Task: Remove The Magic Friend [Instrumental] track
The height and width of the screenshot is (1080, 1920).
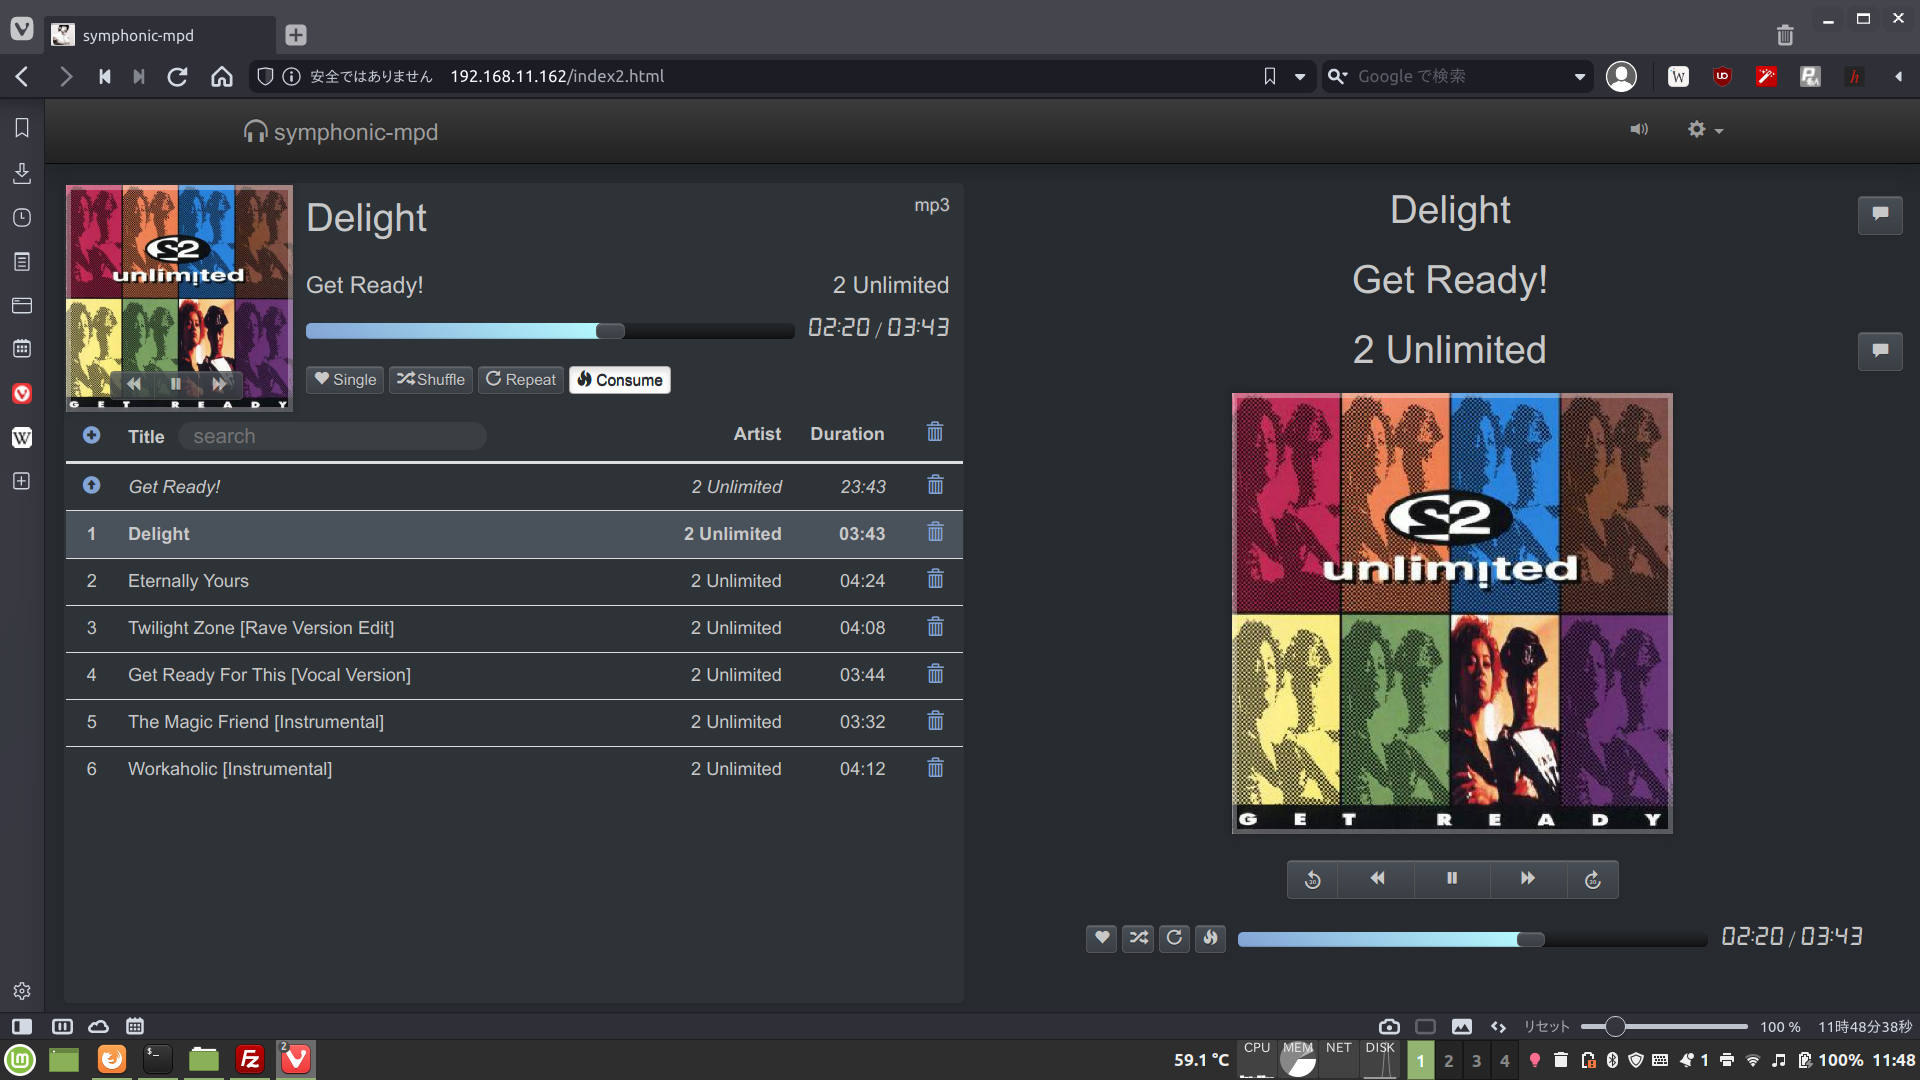Action: [935, 721]
